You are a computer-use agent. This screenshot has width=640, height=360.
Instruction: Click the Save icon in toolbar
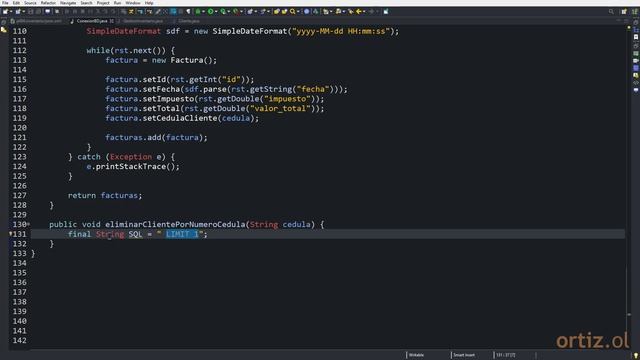30,11
